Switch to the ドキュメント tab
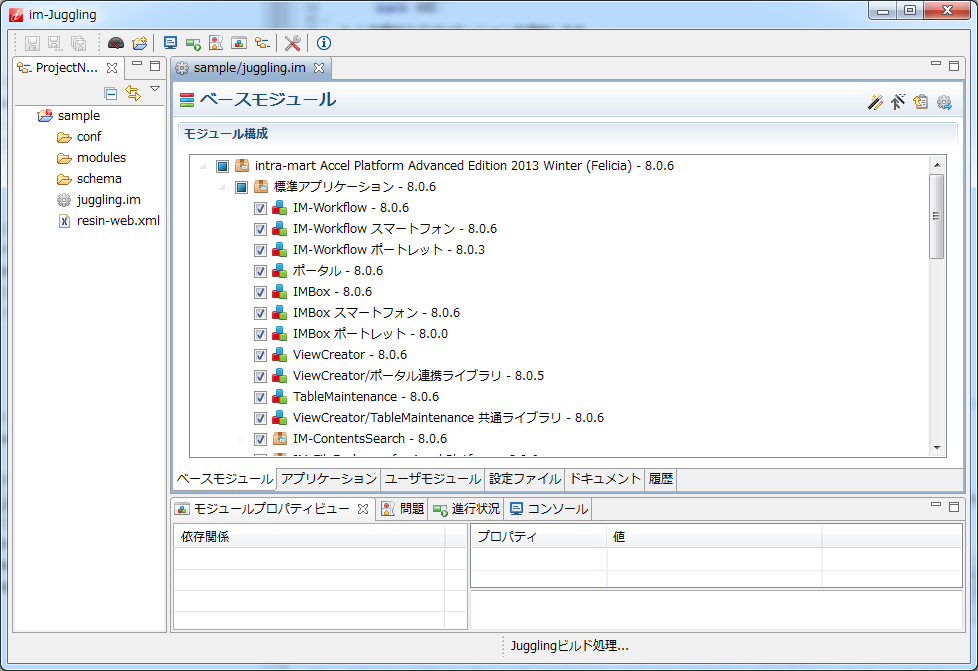The width and height of the screenshot is (978, 671). click(x=605, y=479)
